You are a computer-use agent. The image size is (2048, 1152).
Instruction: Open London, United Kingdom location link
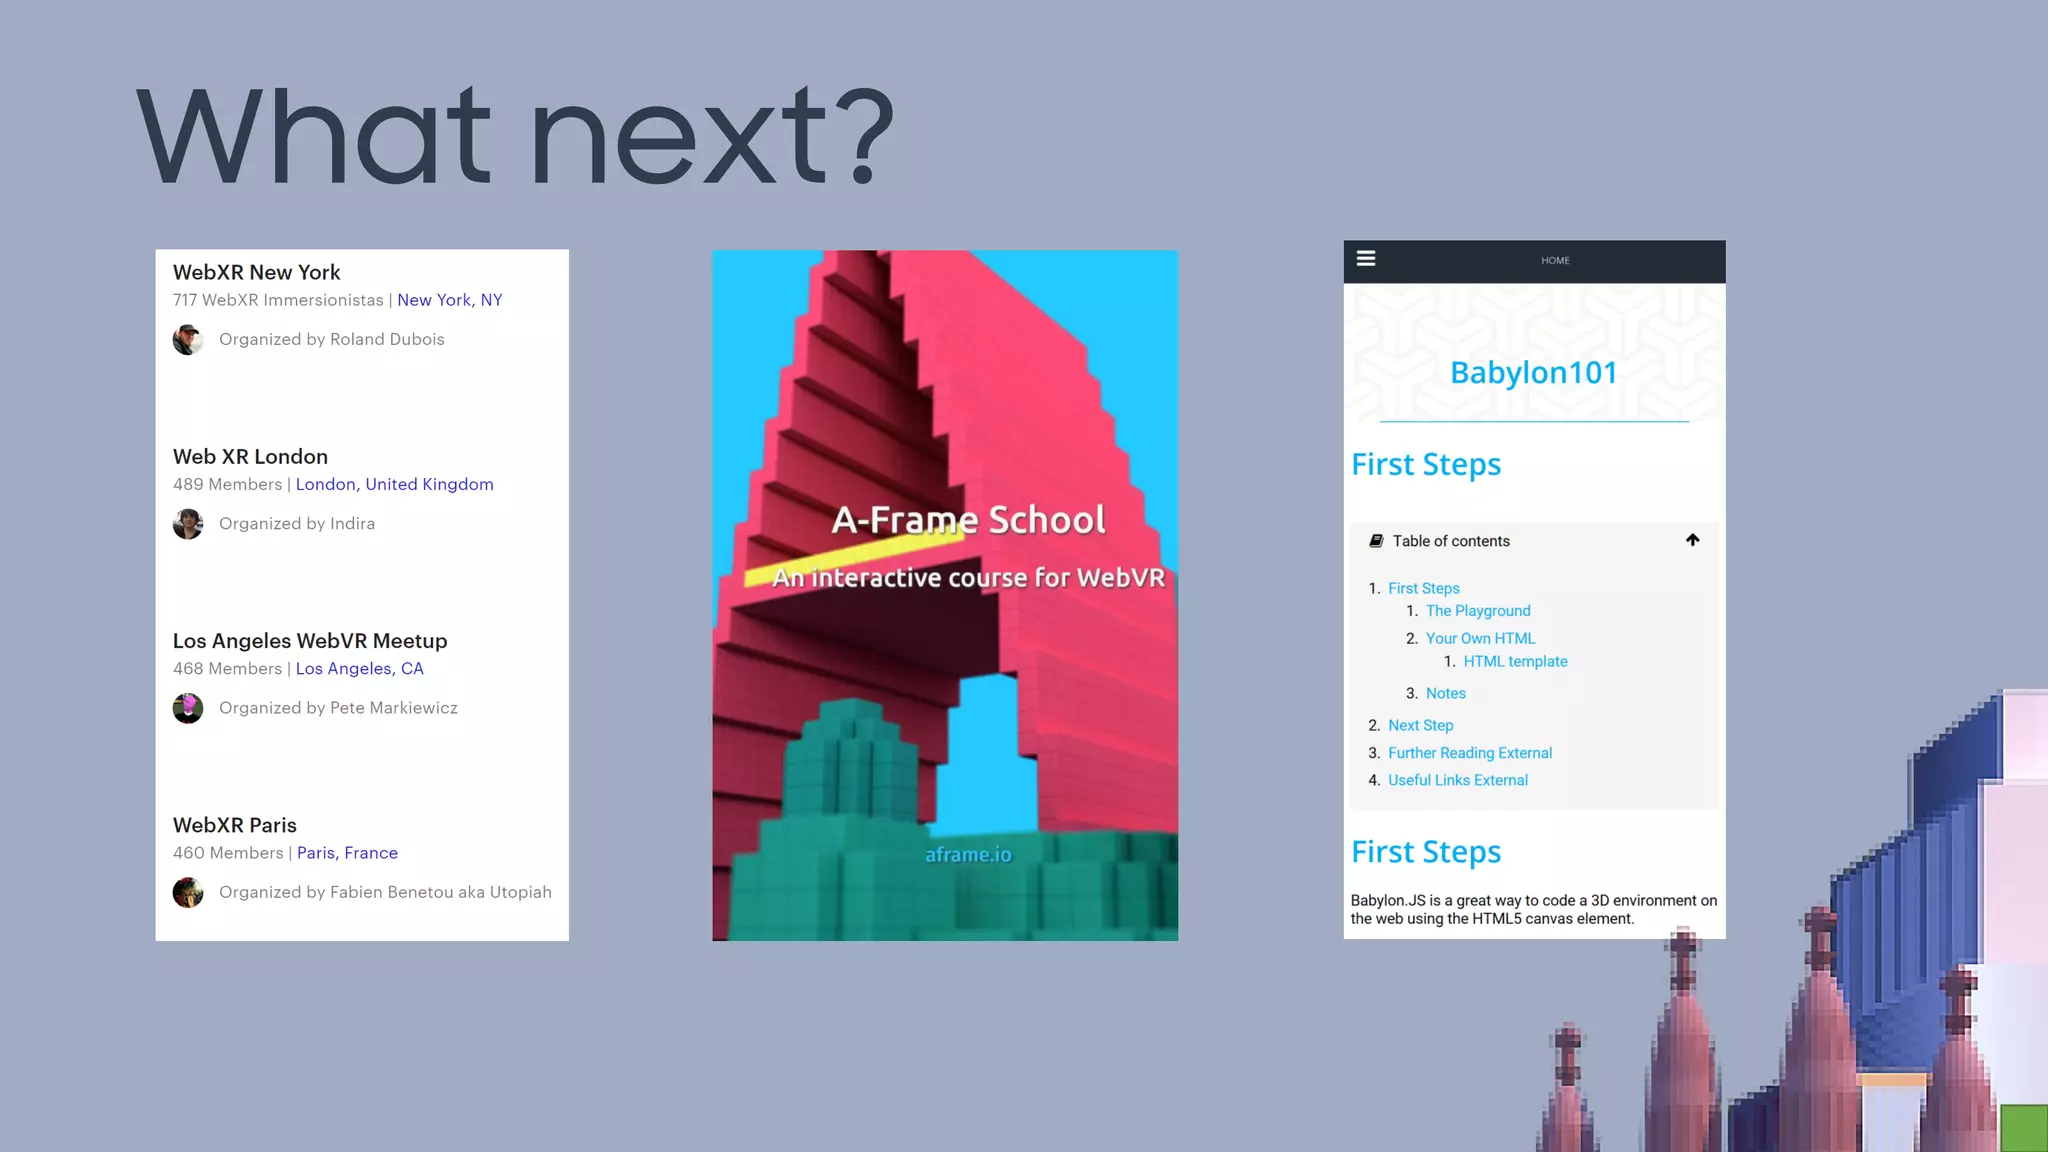pyautogui.click(x=394, y=484)
